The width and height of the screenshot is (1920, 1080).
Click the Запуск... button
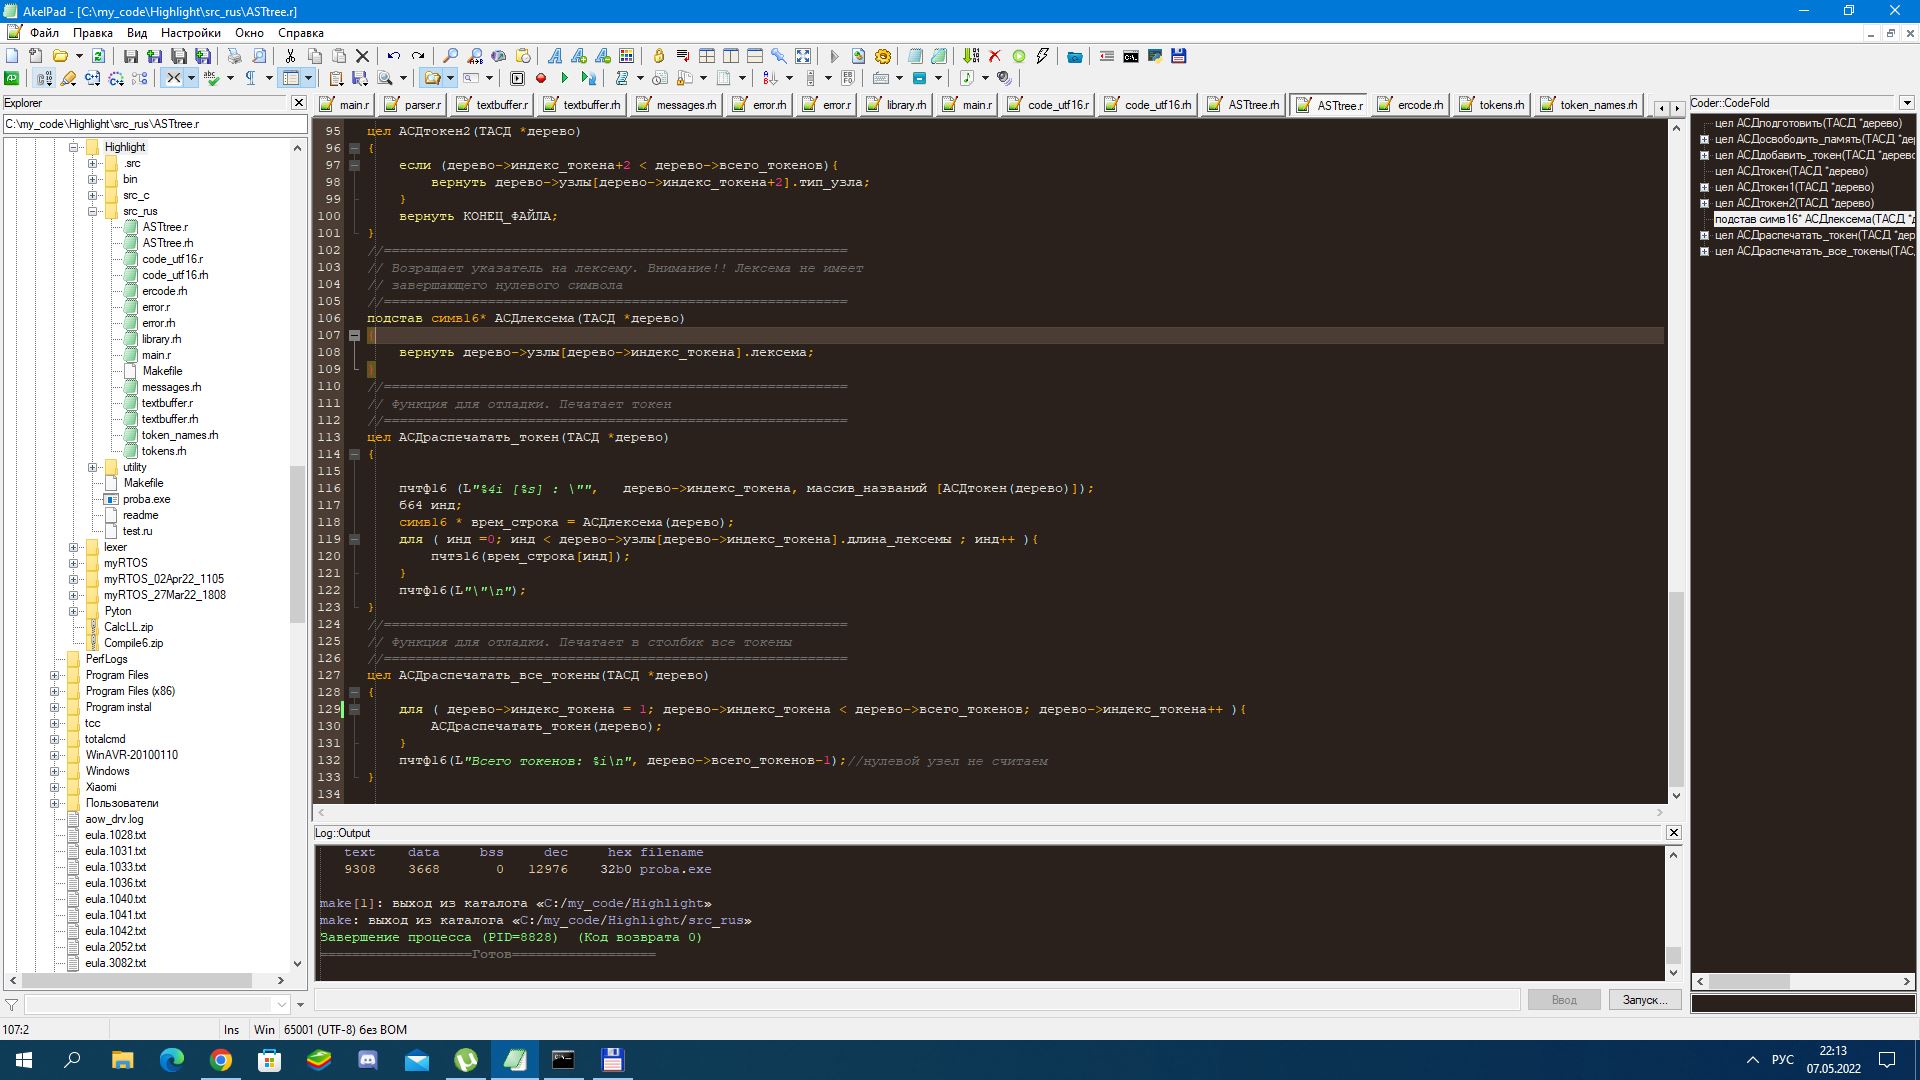(x=1644, y=1000)
